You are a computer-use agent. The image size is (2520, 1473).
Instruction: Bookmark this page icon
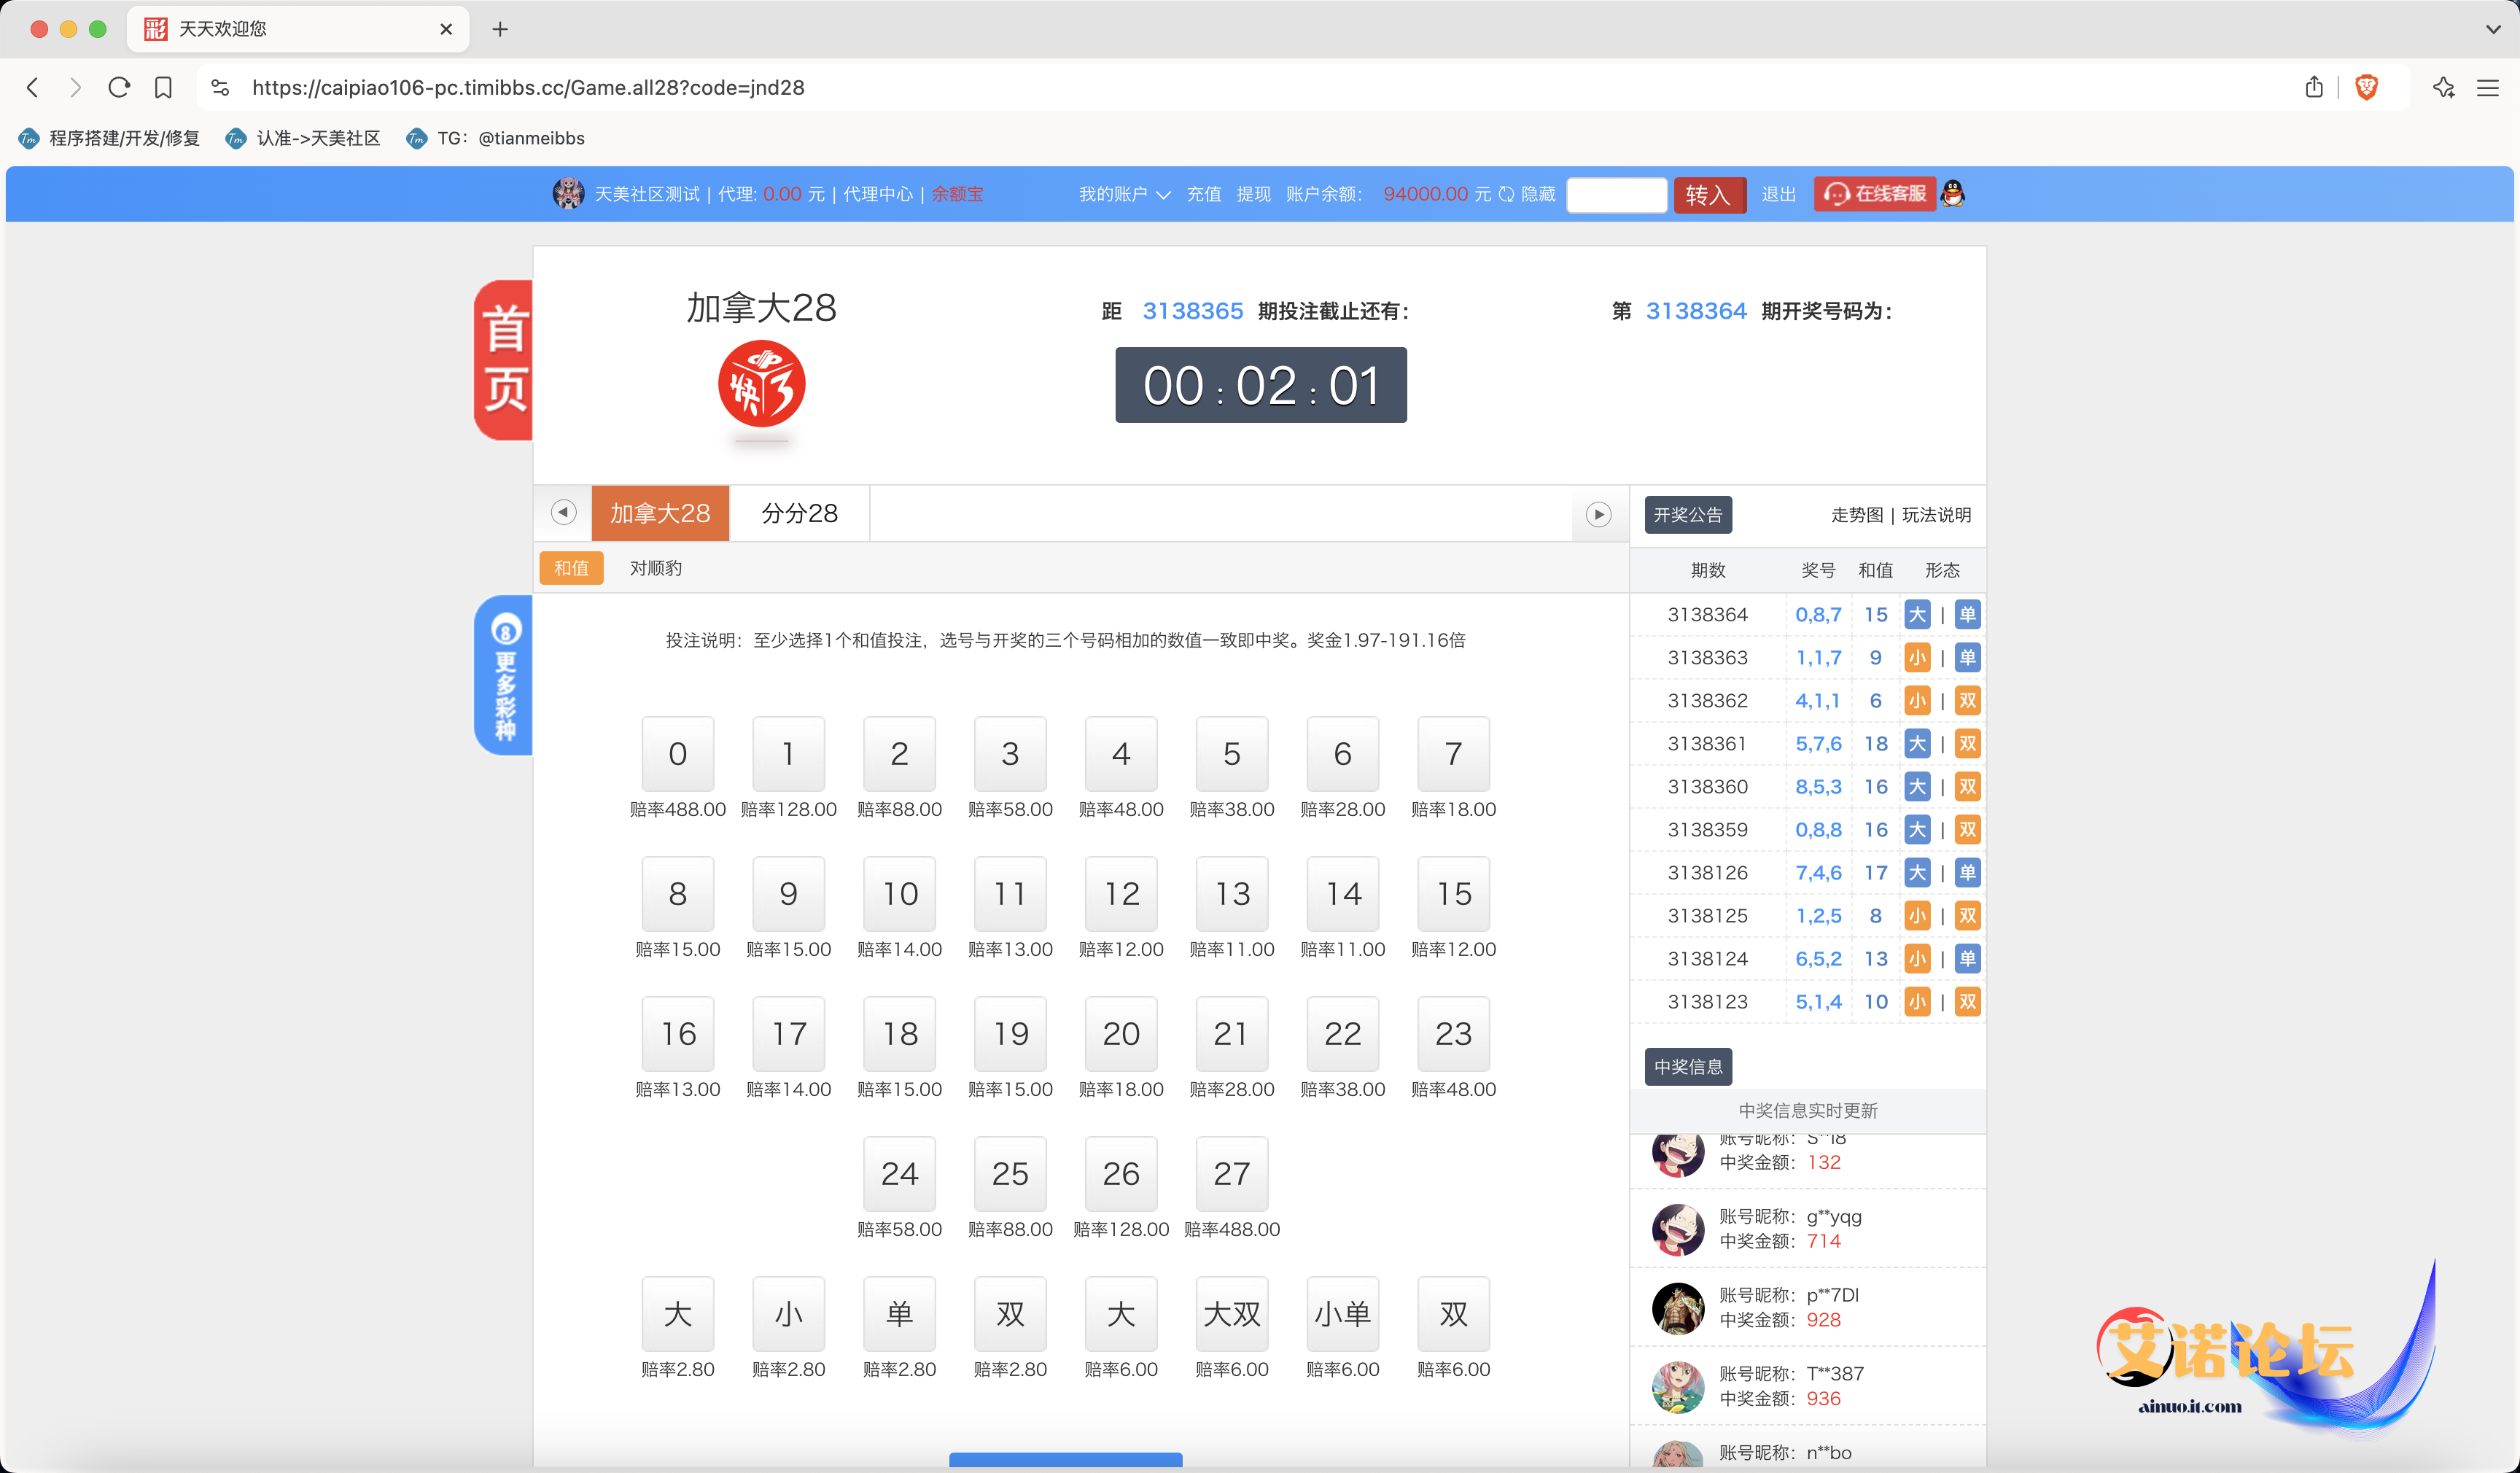tap(163, 87)
